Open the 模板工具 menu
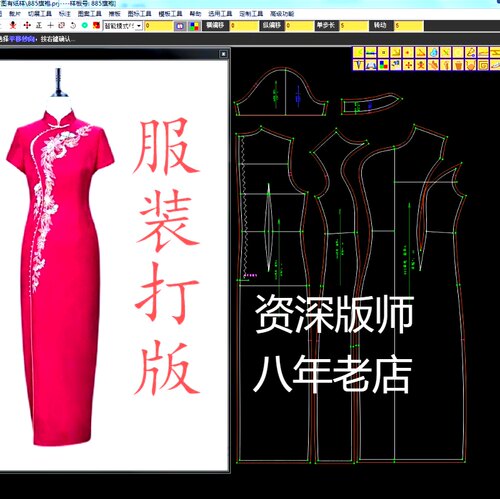Image resolution: width=500 pixels, height=499 pixels. pyautogui.click(x=170, y=14)
